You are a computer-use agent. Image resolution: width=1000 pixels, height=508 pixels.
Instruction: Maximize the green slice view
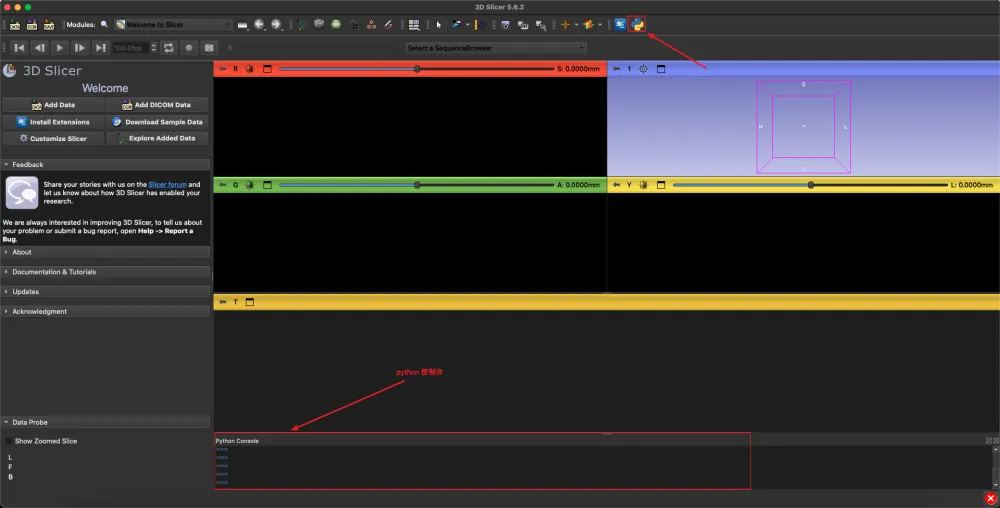pyautogui.click(x=267, y=185)
